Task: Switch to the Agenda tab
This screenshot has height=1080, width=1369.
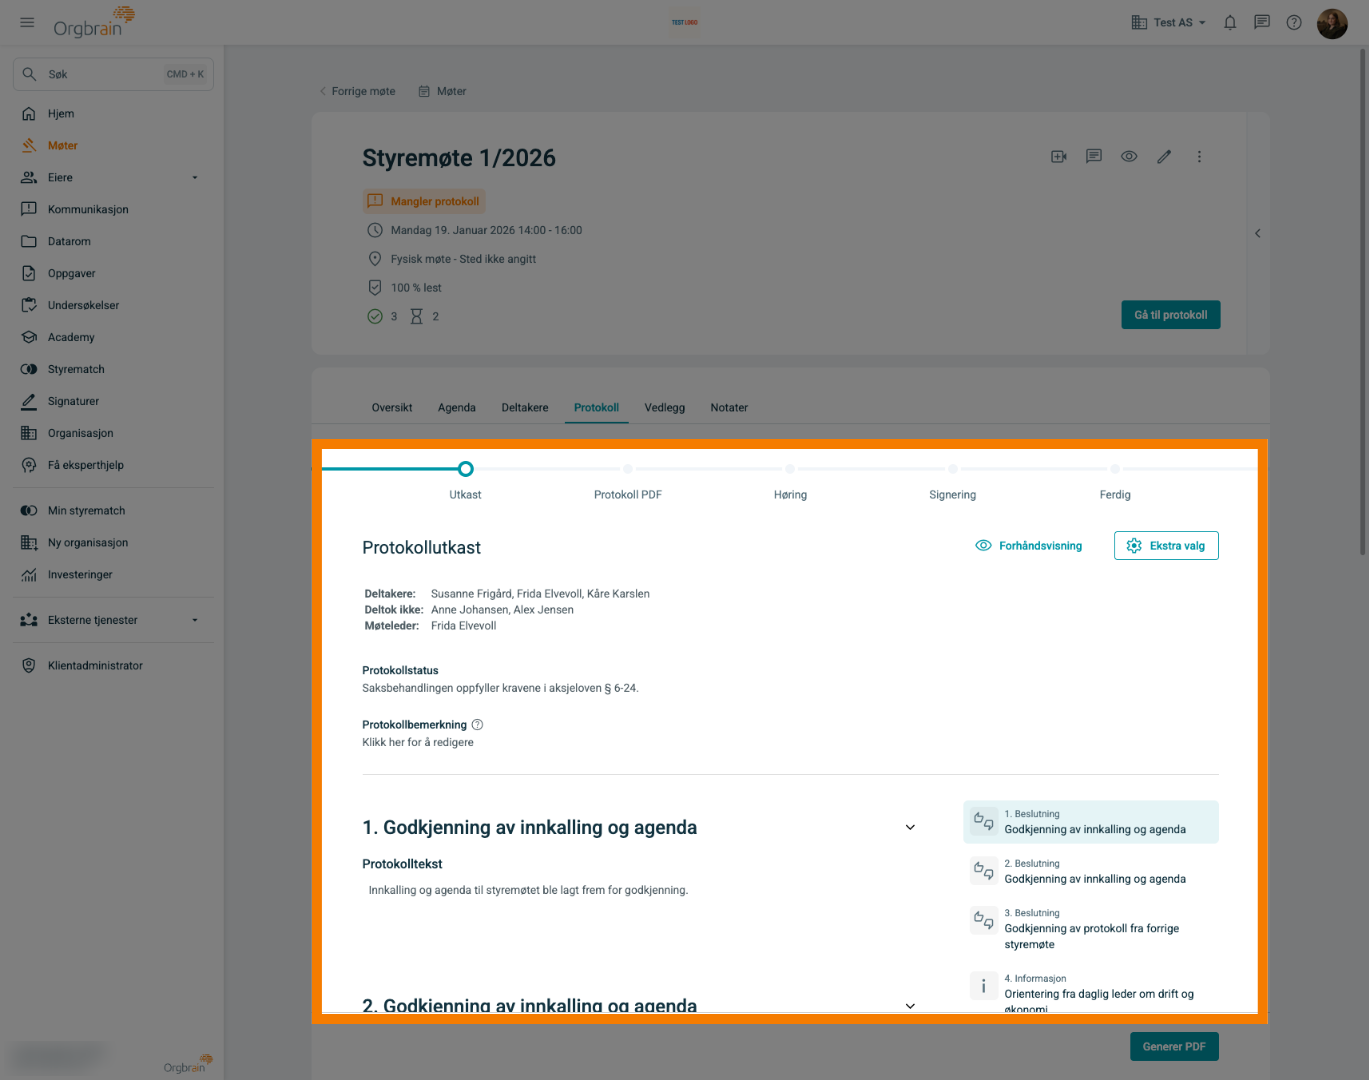Action: pyautogui.click(x=457, y=408)
